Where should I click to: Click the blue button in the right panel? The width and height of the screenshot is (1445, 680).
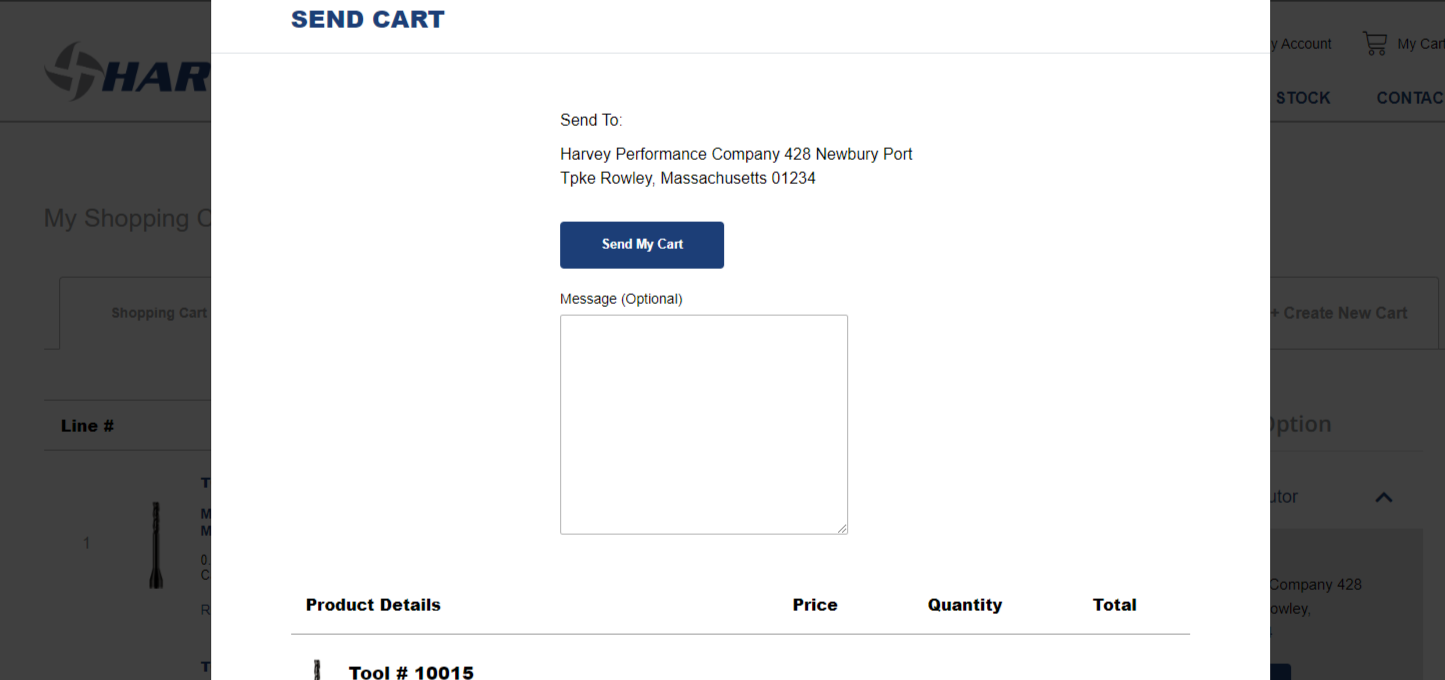[1283, 672]
